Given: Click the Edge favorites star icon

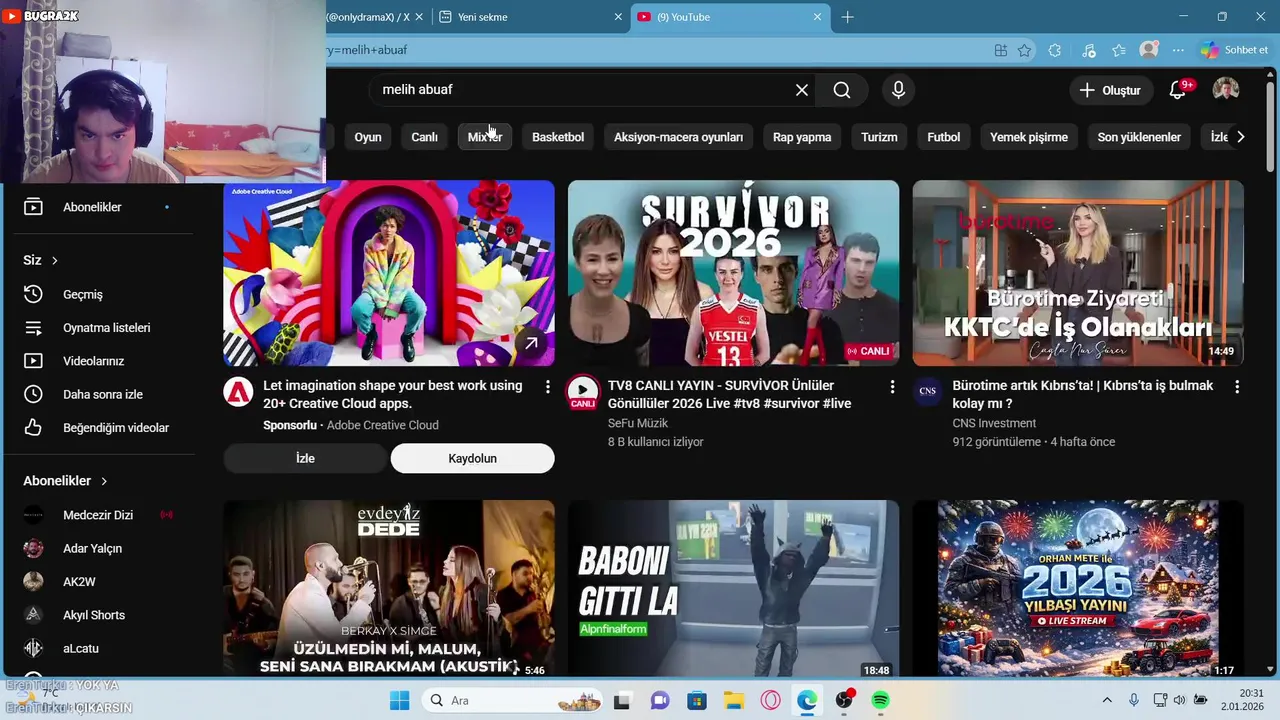Looking at the screenshot, I should click(x=1024, y=50).
